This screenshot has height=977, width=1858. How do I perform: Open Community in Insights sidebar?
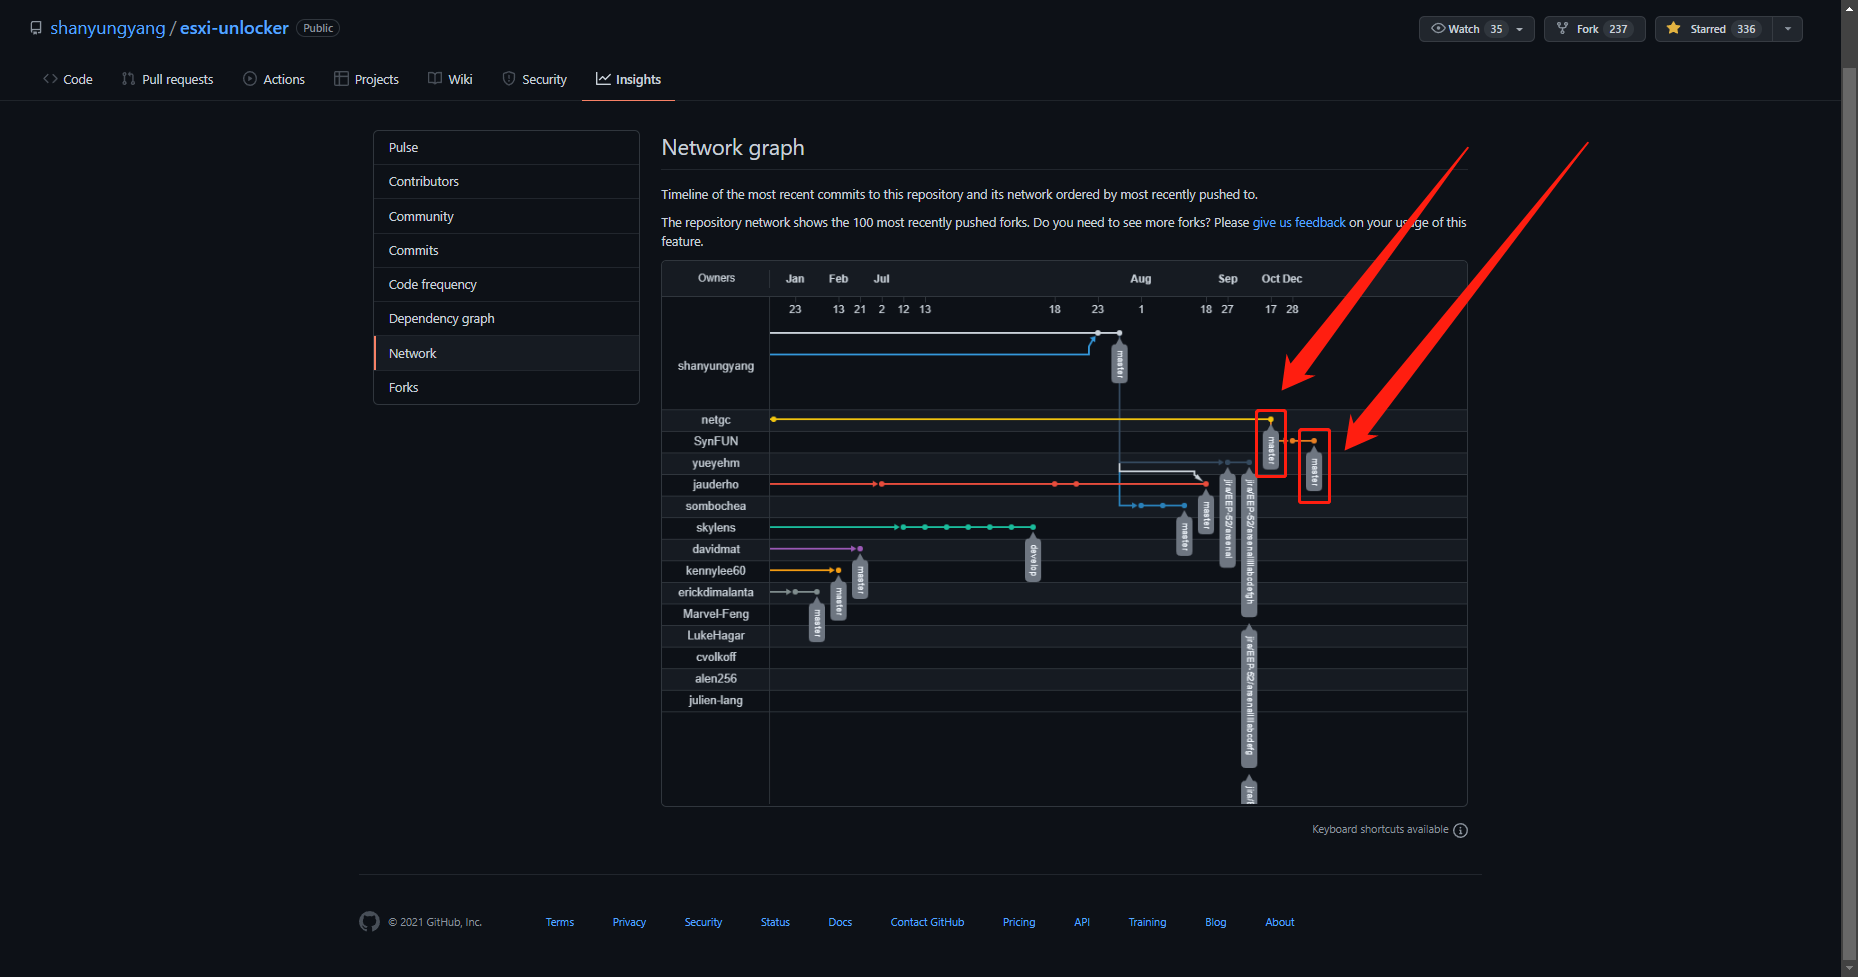pyautogui.click(x=506, y=216)
